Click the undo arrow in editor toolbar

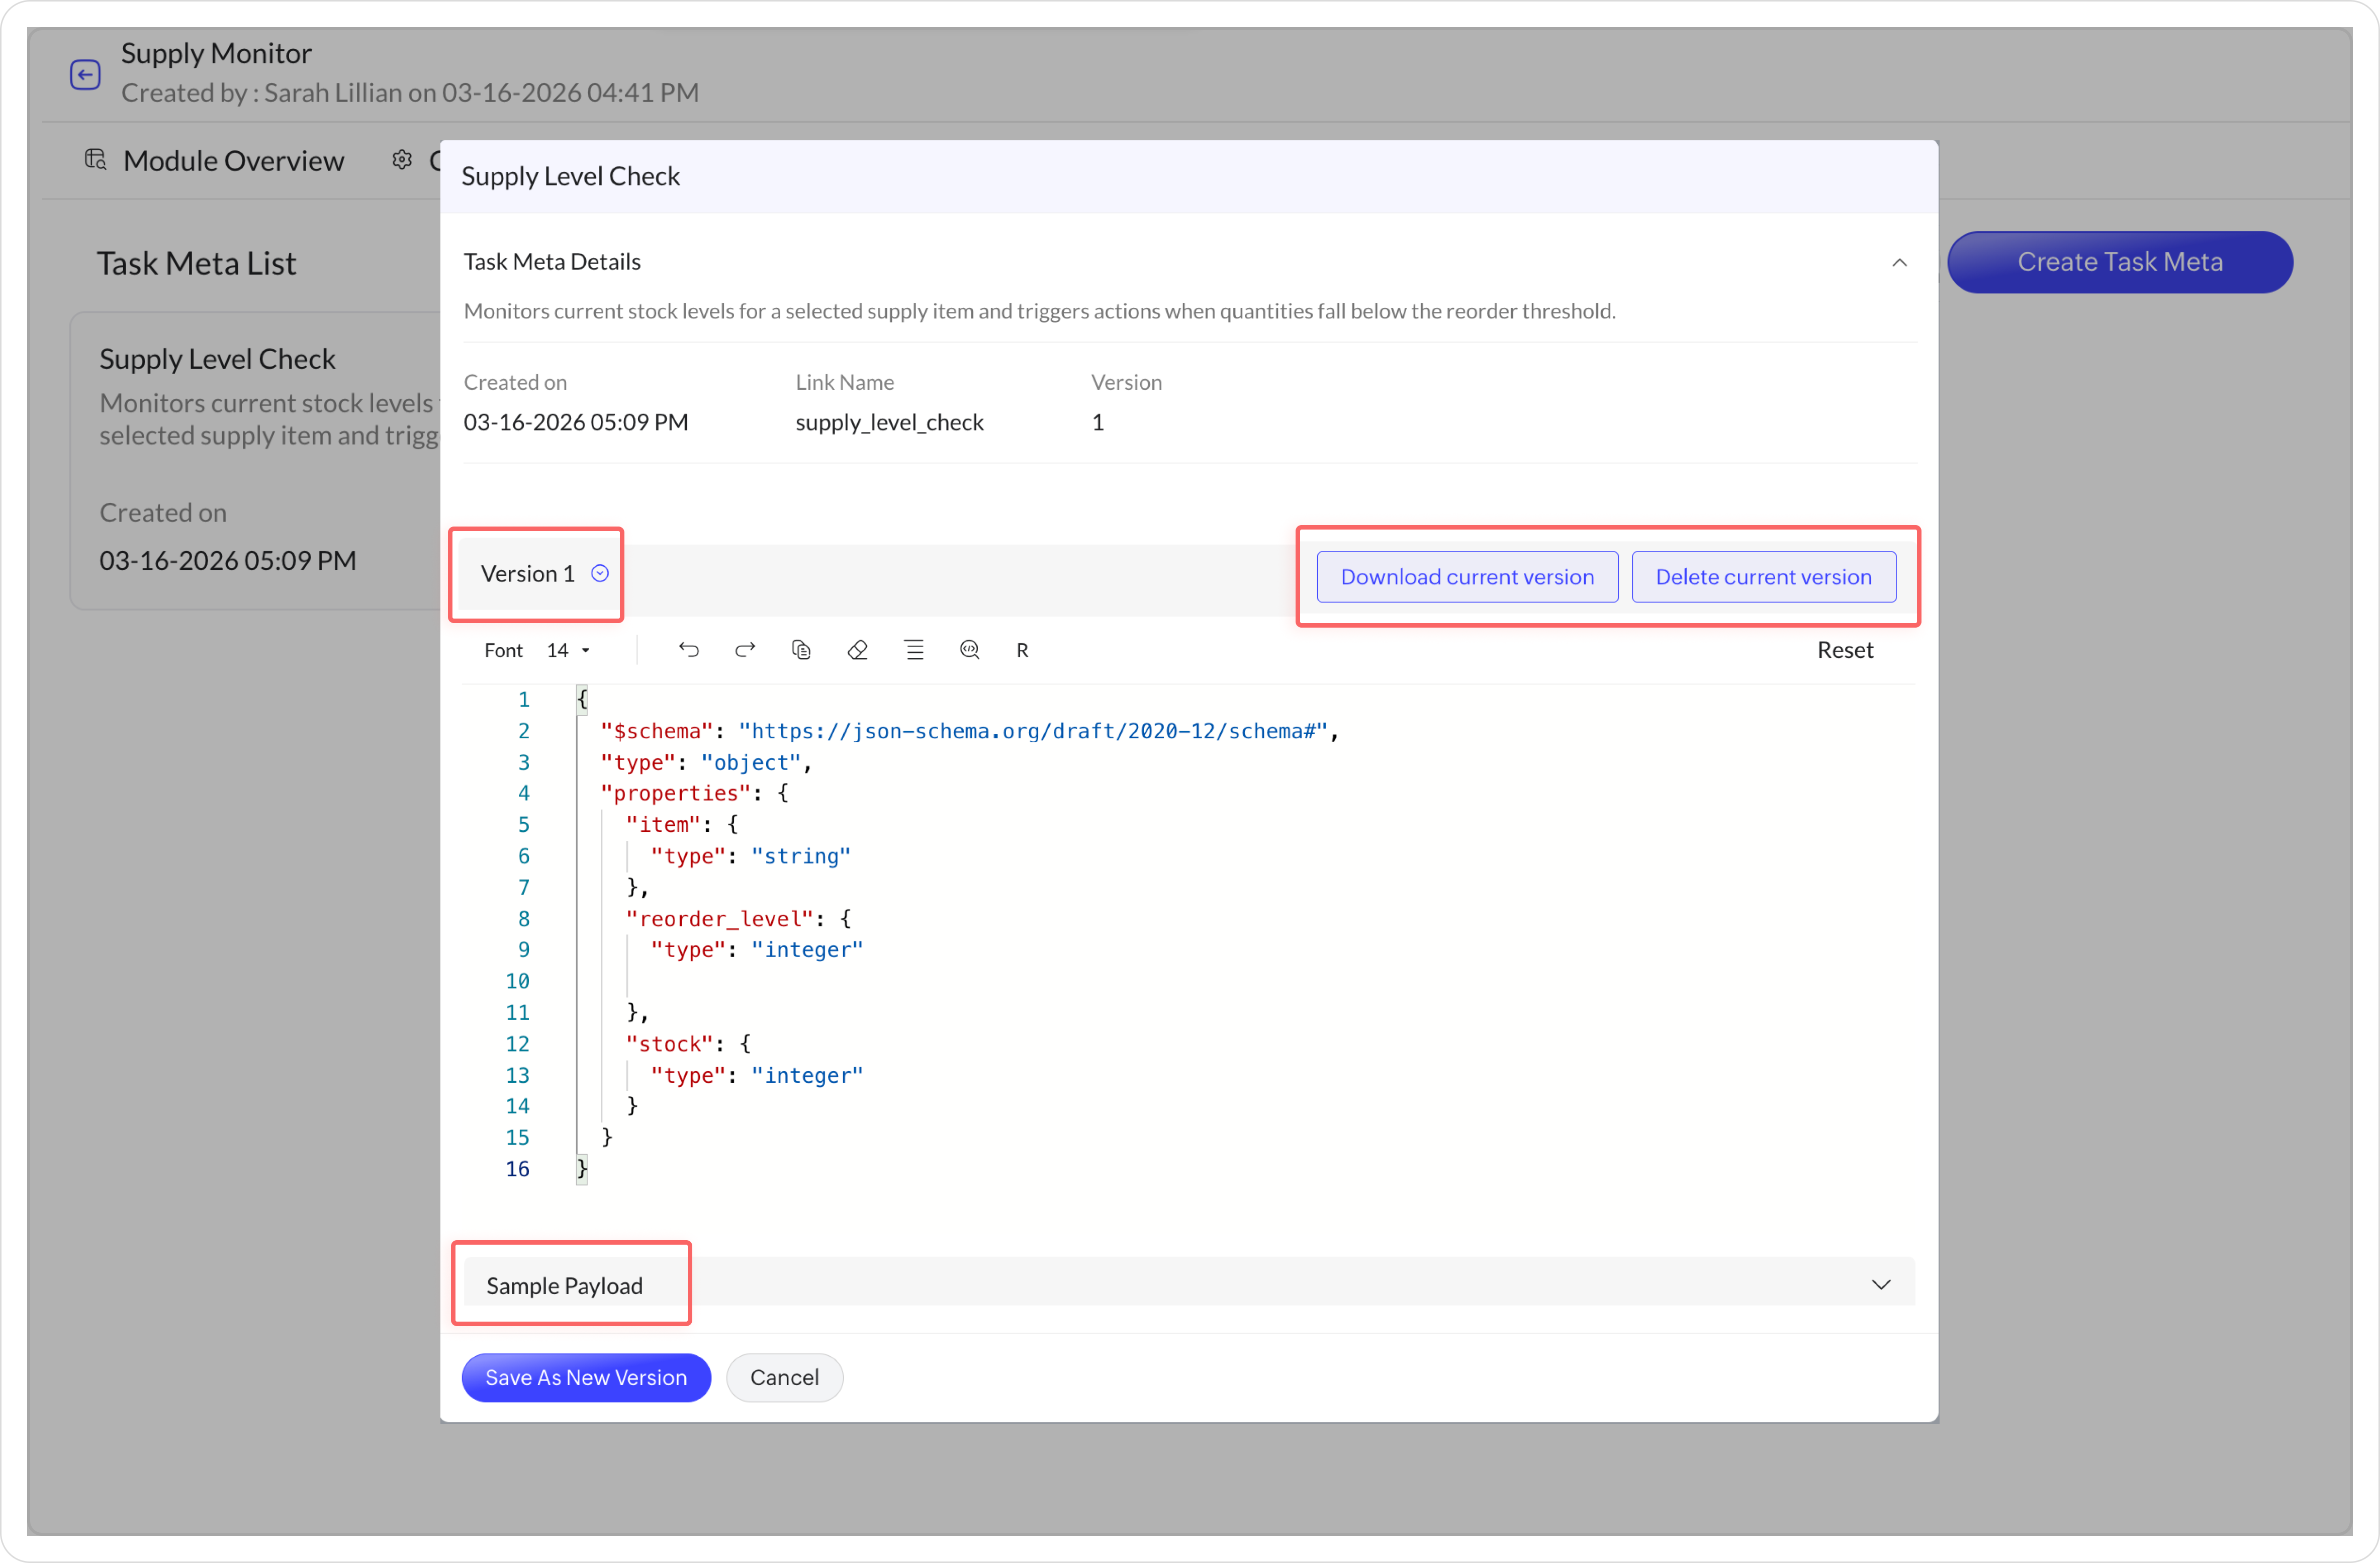(688, 650)
